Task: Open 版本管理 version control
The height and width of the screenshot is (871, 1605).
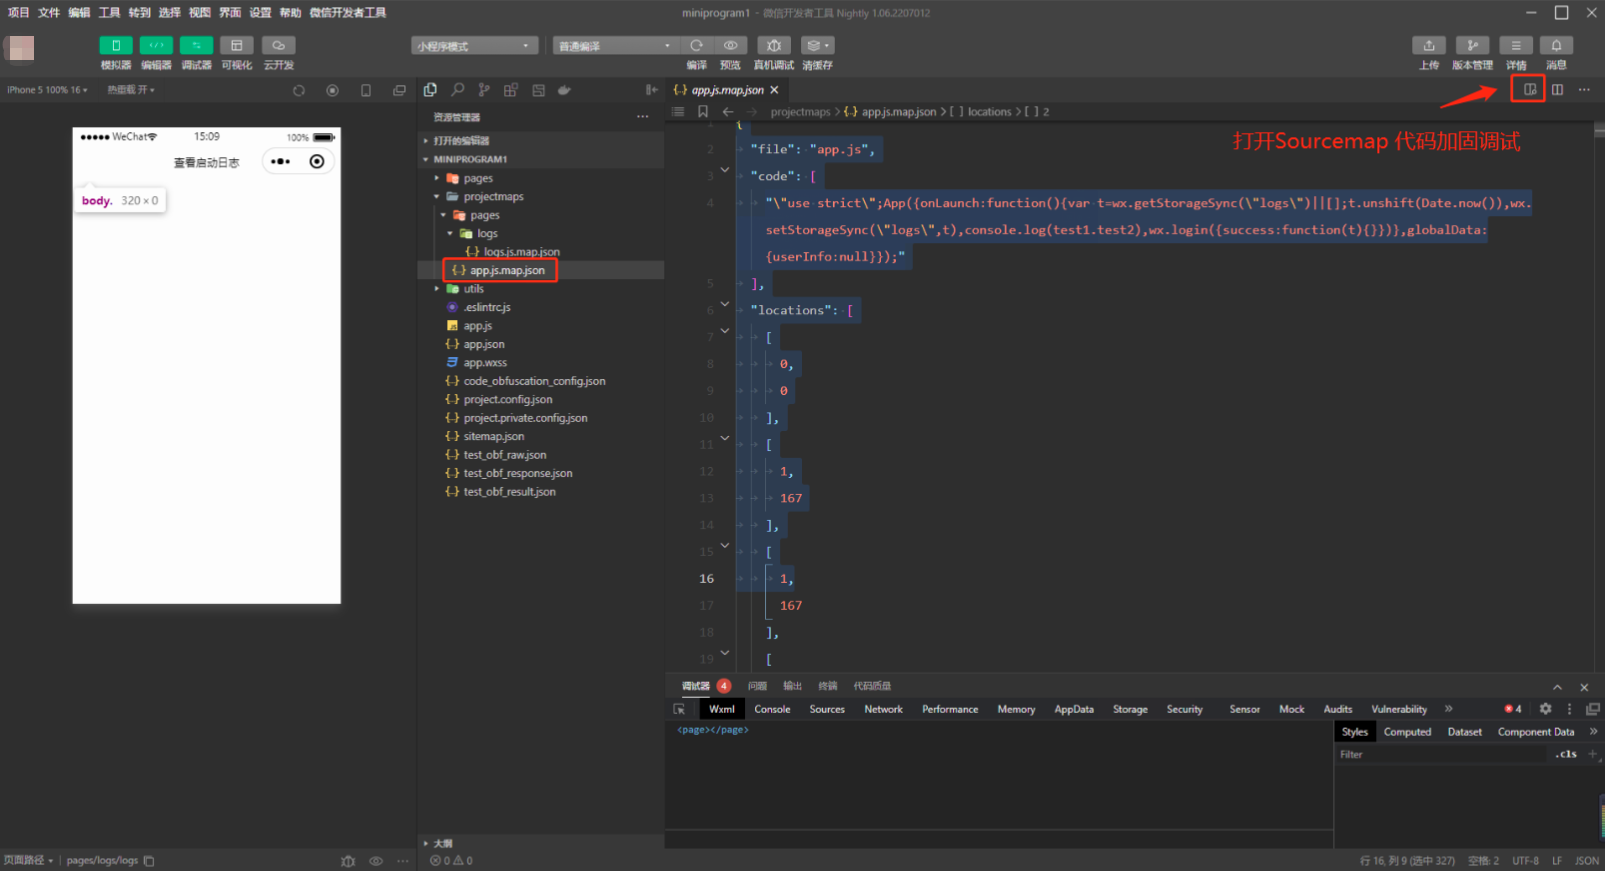Action: (1472, 46)
